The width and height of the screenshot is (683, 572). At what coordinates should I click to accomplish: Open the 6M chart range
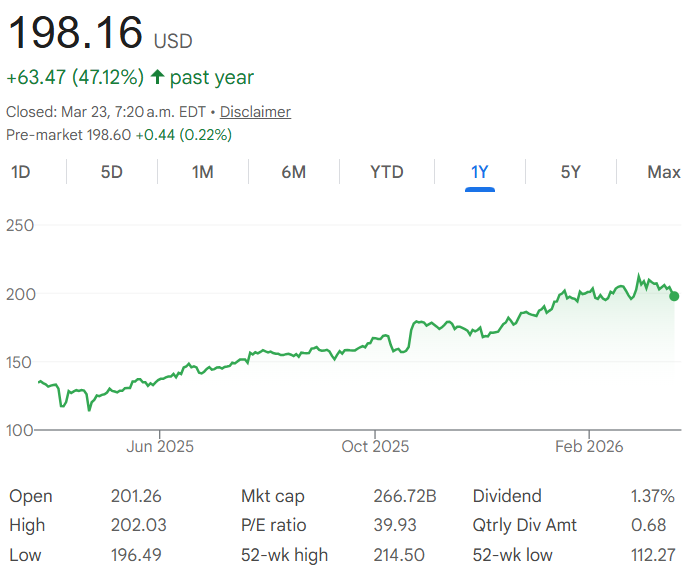[294, 172]
